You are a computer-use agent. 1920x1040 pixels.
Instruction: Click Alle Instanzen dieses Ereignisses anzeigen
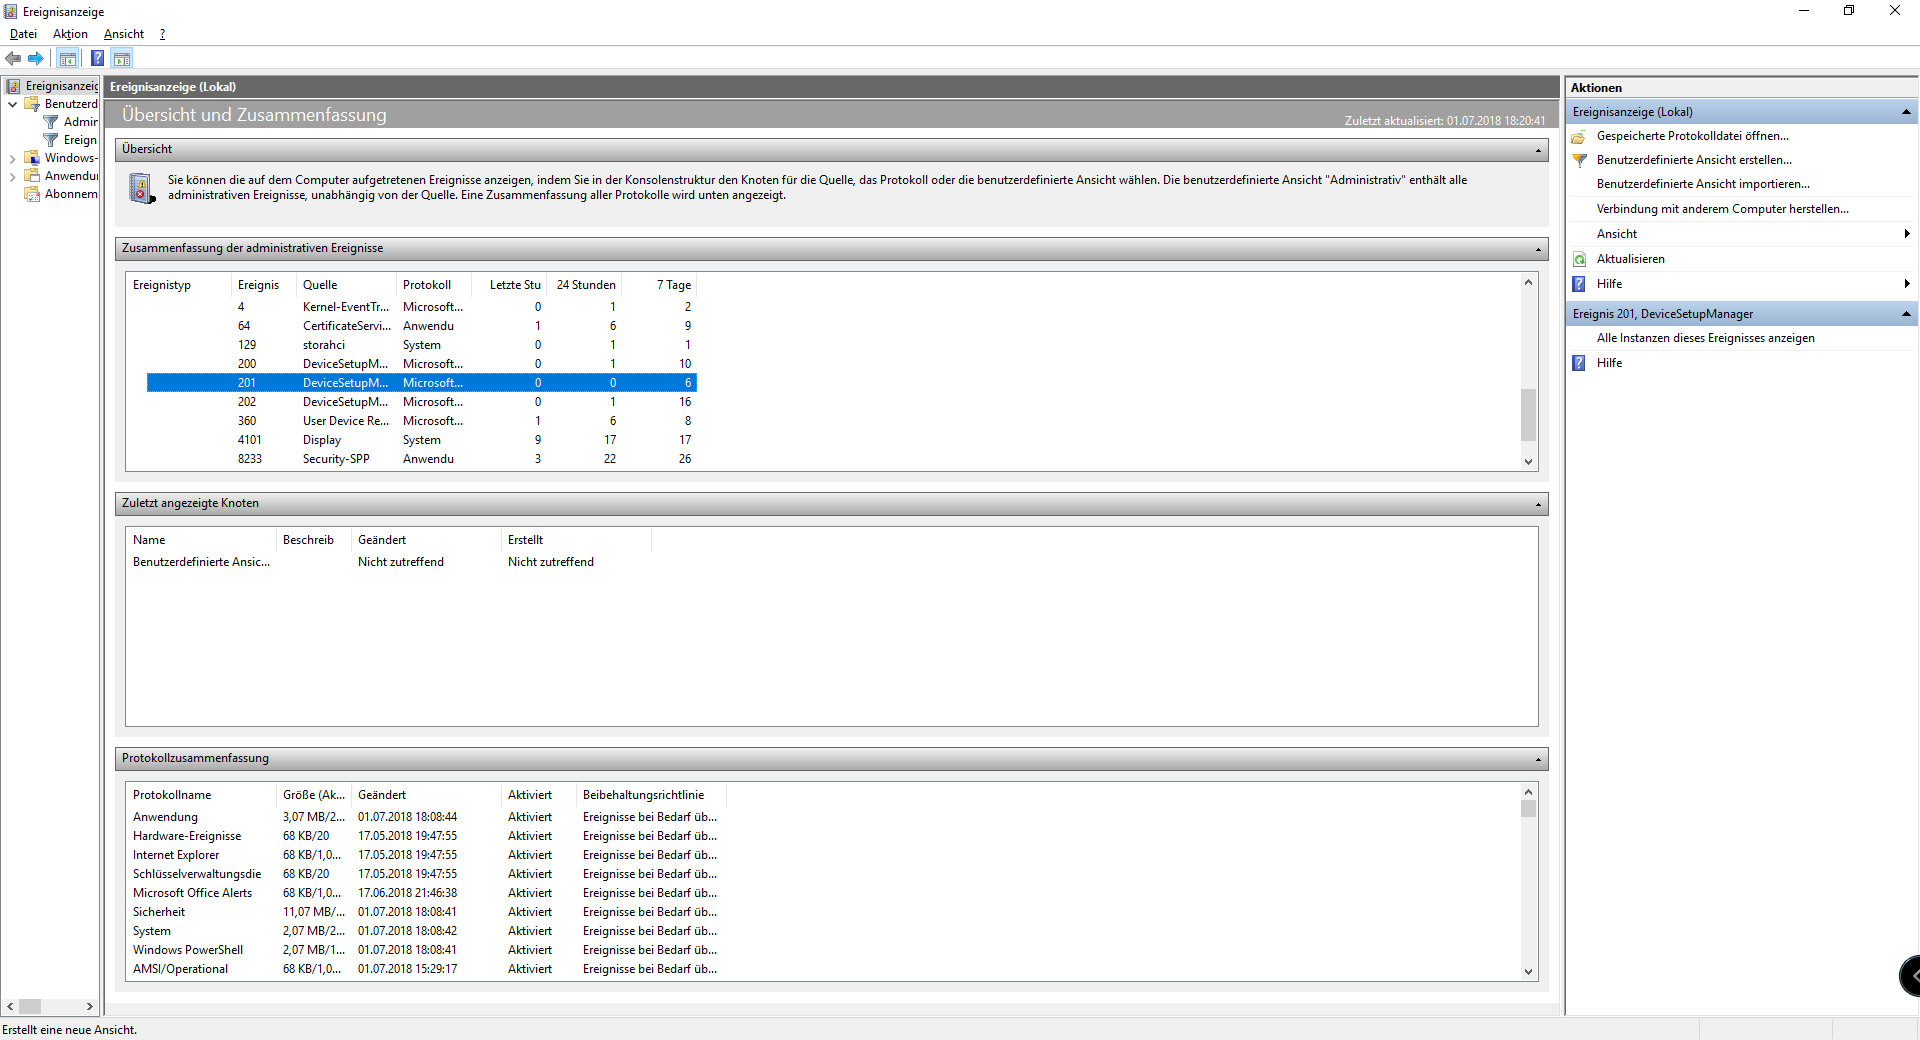[x=1705, y=338]
